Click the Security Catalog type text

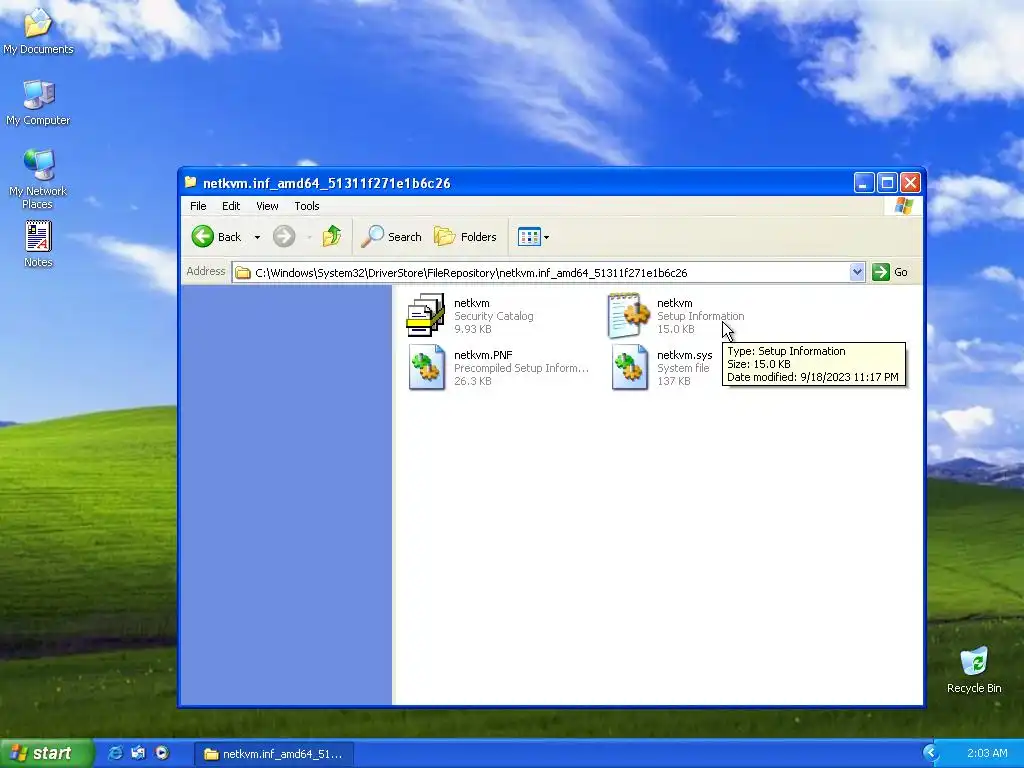[x=494, y=316]
